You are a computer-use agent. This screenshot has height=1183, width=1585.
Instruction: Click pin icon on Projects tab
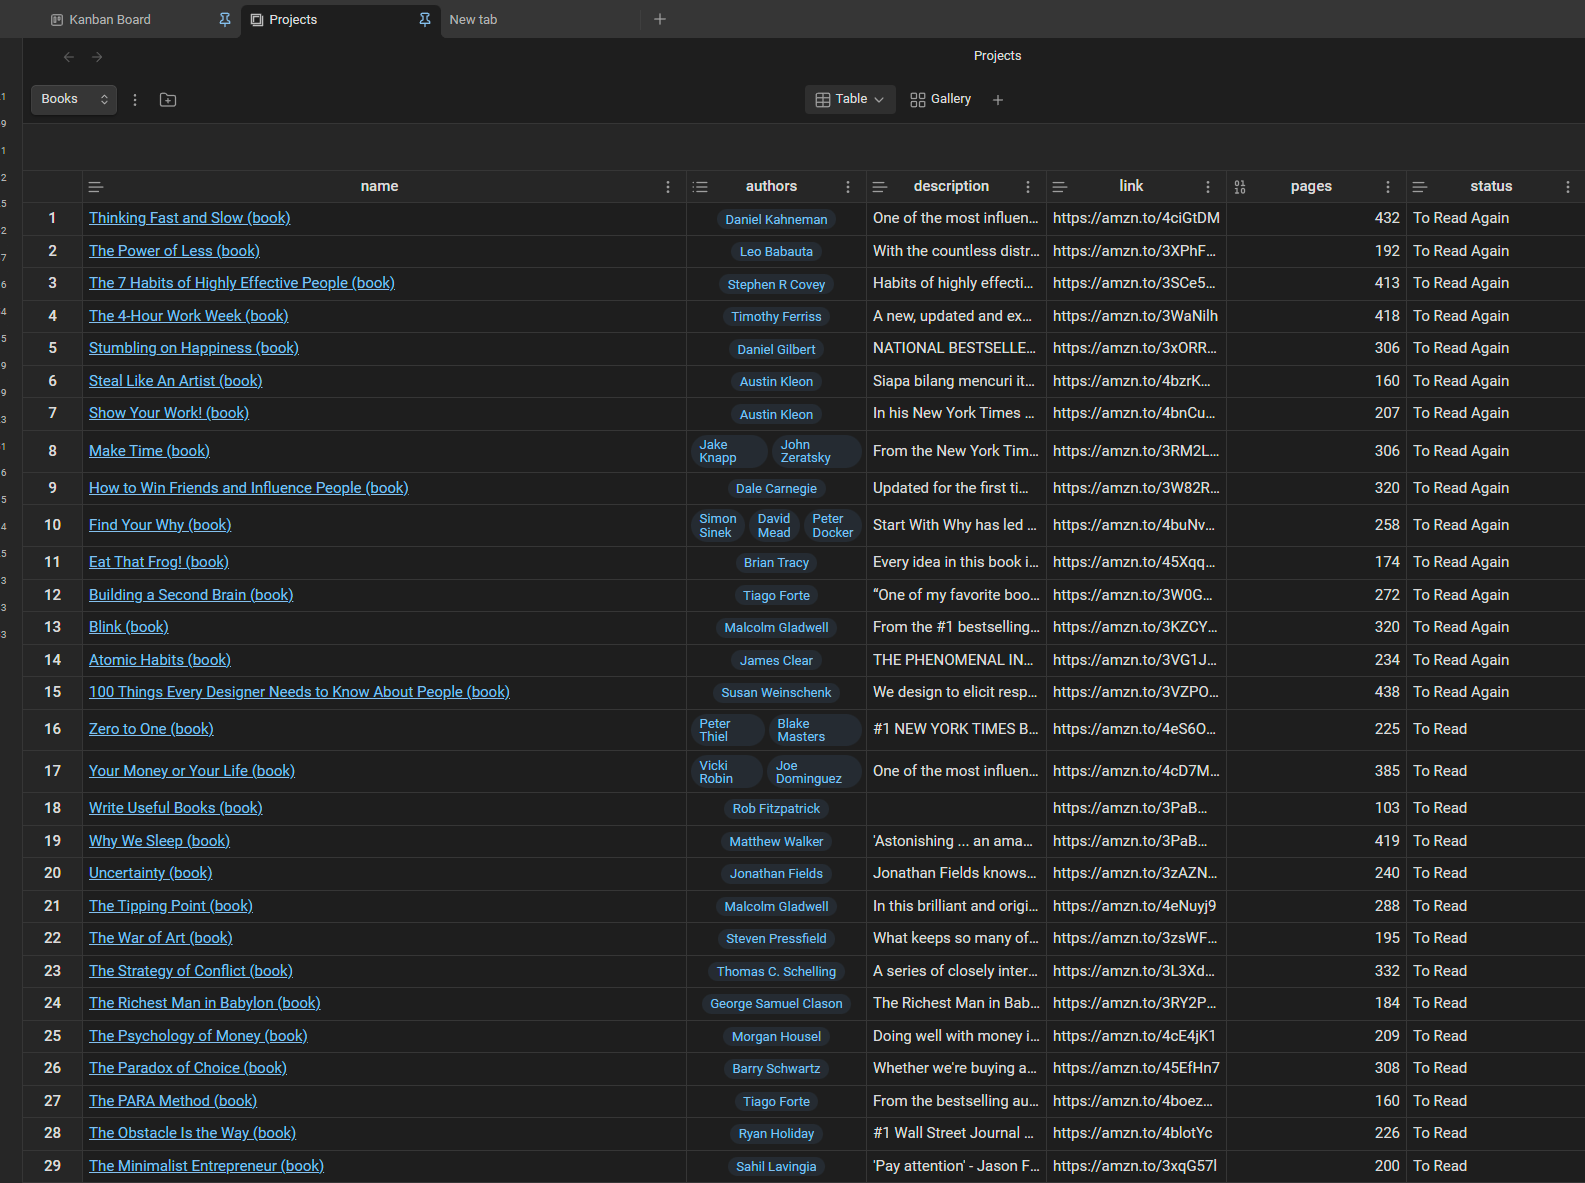tap(425, 19)
